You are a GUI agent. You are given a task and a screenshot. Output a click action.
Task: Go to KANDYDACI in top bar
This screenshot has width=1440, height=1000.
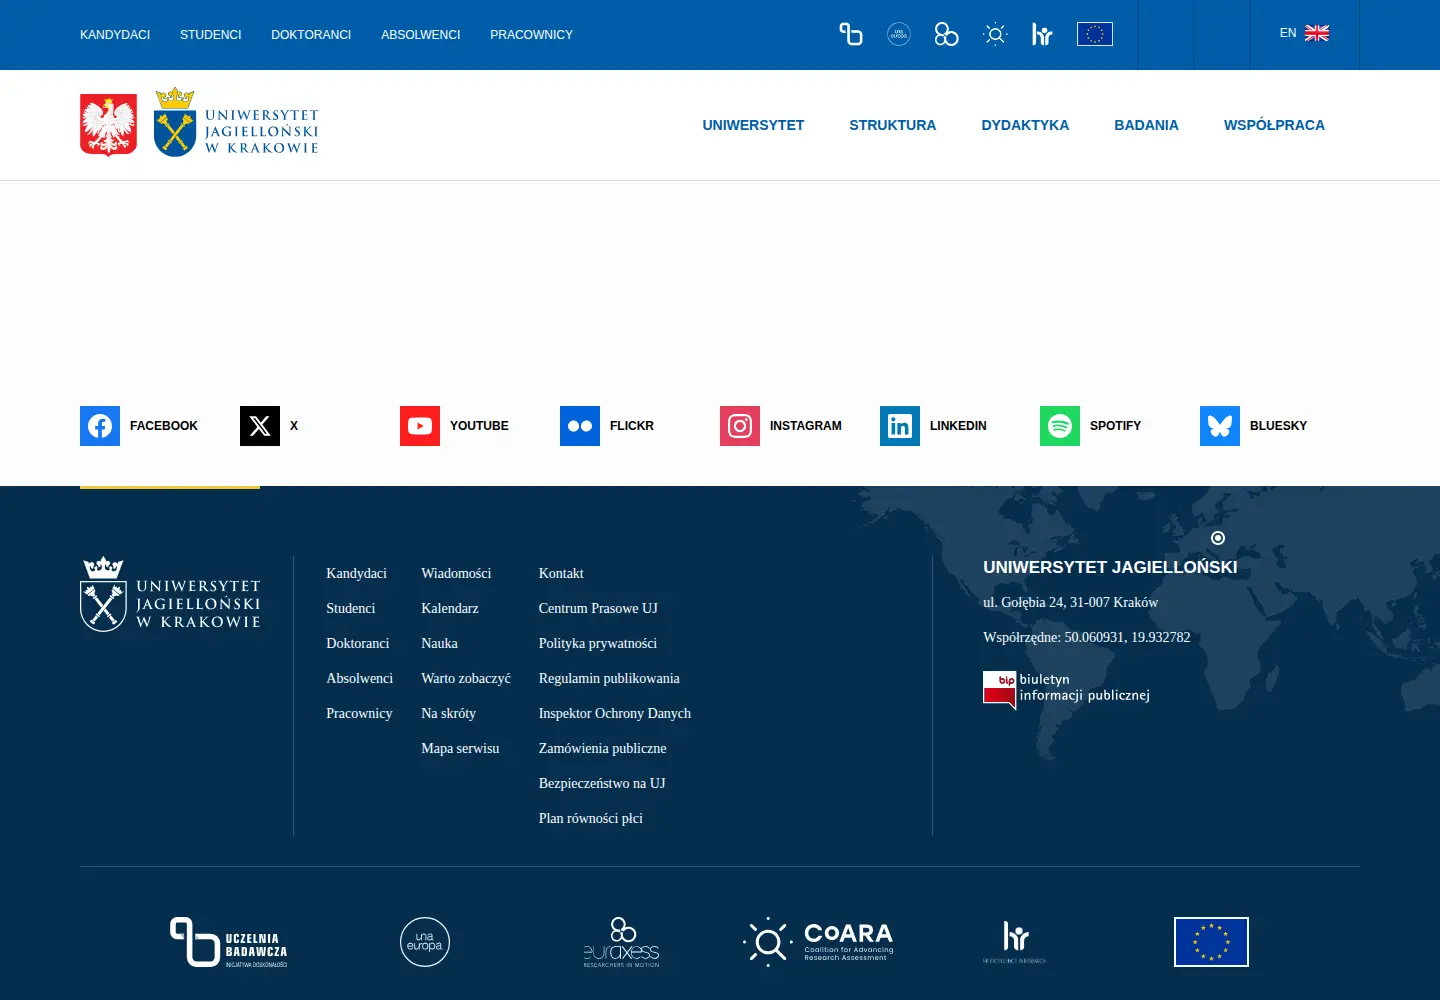click(115, 35)
